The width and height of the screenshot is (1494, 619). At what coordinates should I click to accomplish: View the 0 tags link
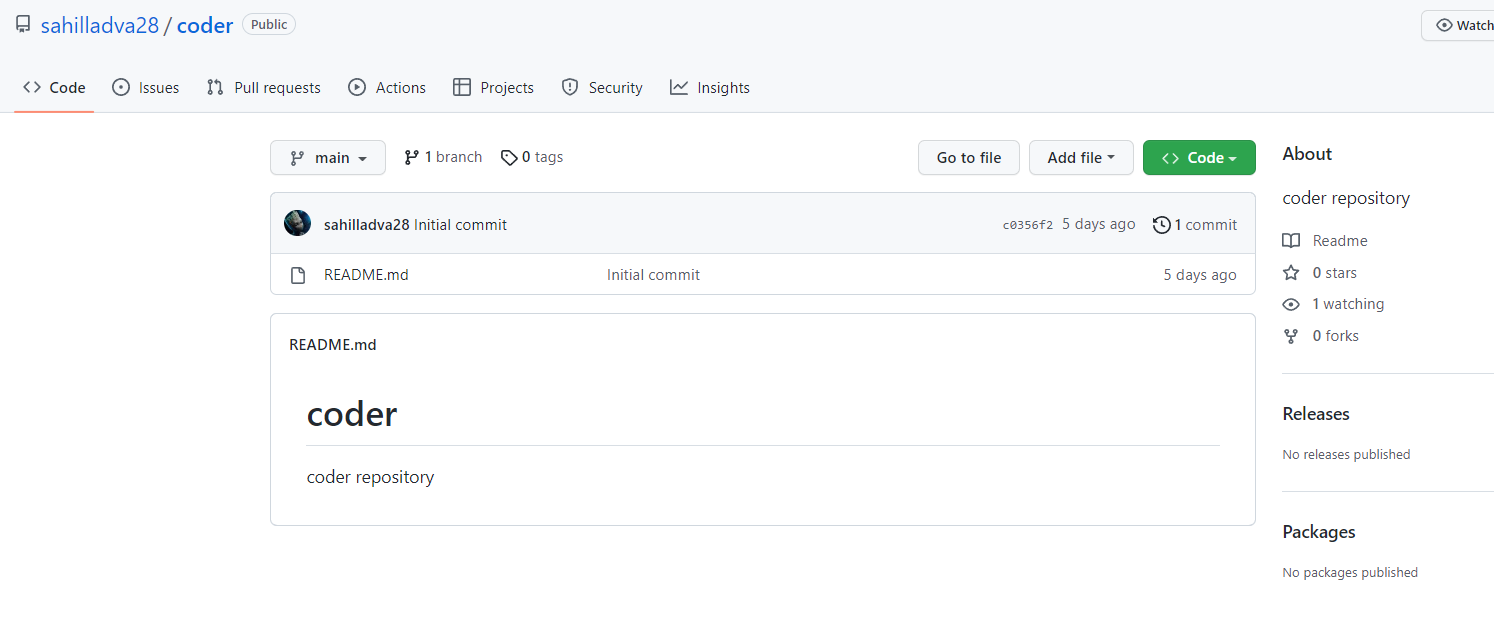(532, 157)
